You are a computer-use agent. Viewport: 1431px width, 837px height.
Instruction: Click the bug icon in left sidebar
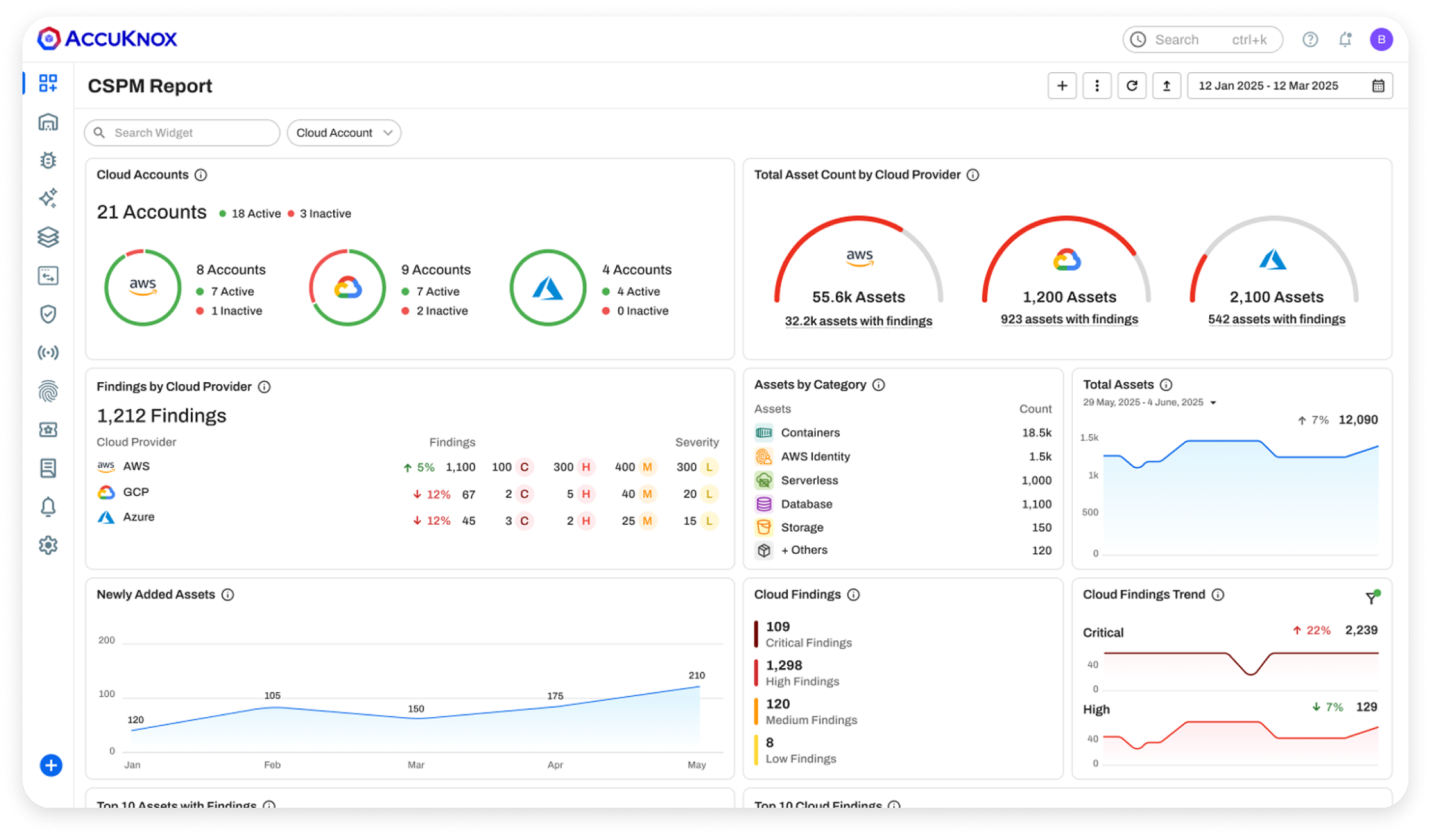coord(48,160)
